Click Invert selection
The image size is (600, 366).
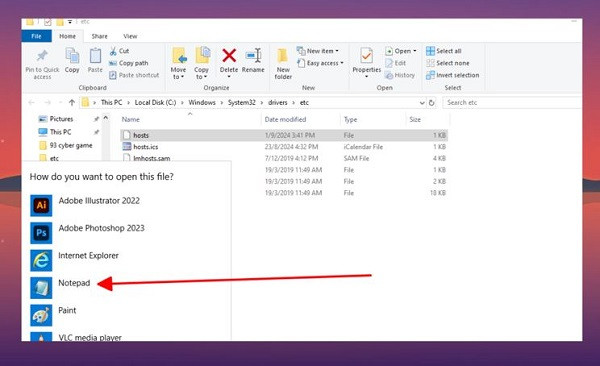[453, 75]
